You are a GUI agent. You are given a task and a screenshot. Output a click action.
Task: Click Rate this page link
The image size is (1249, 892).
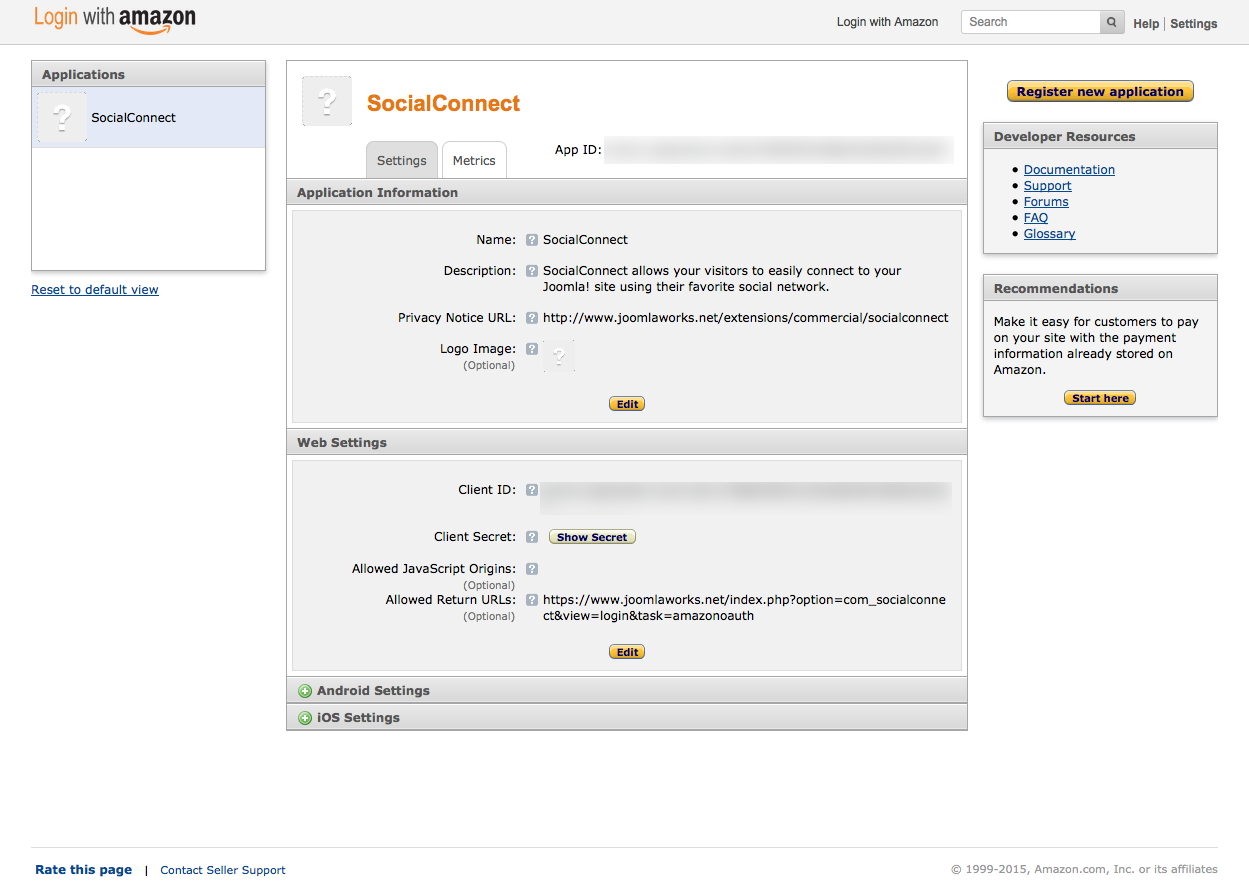84,870
